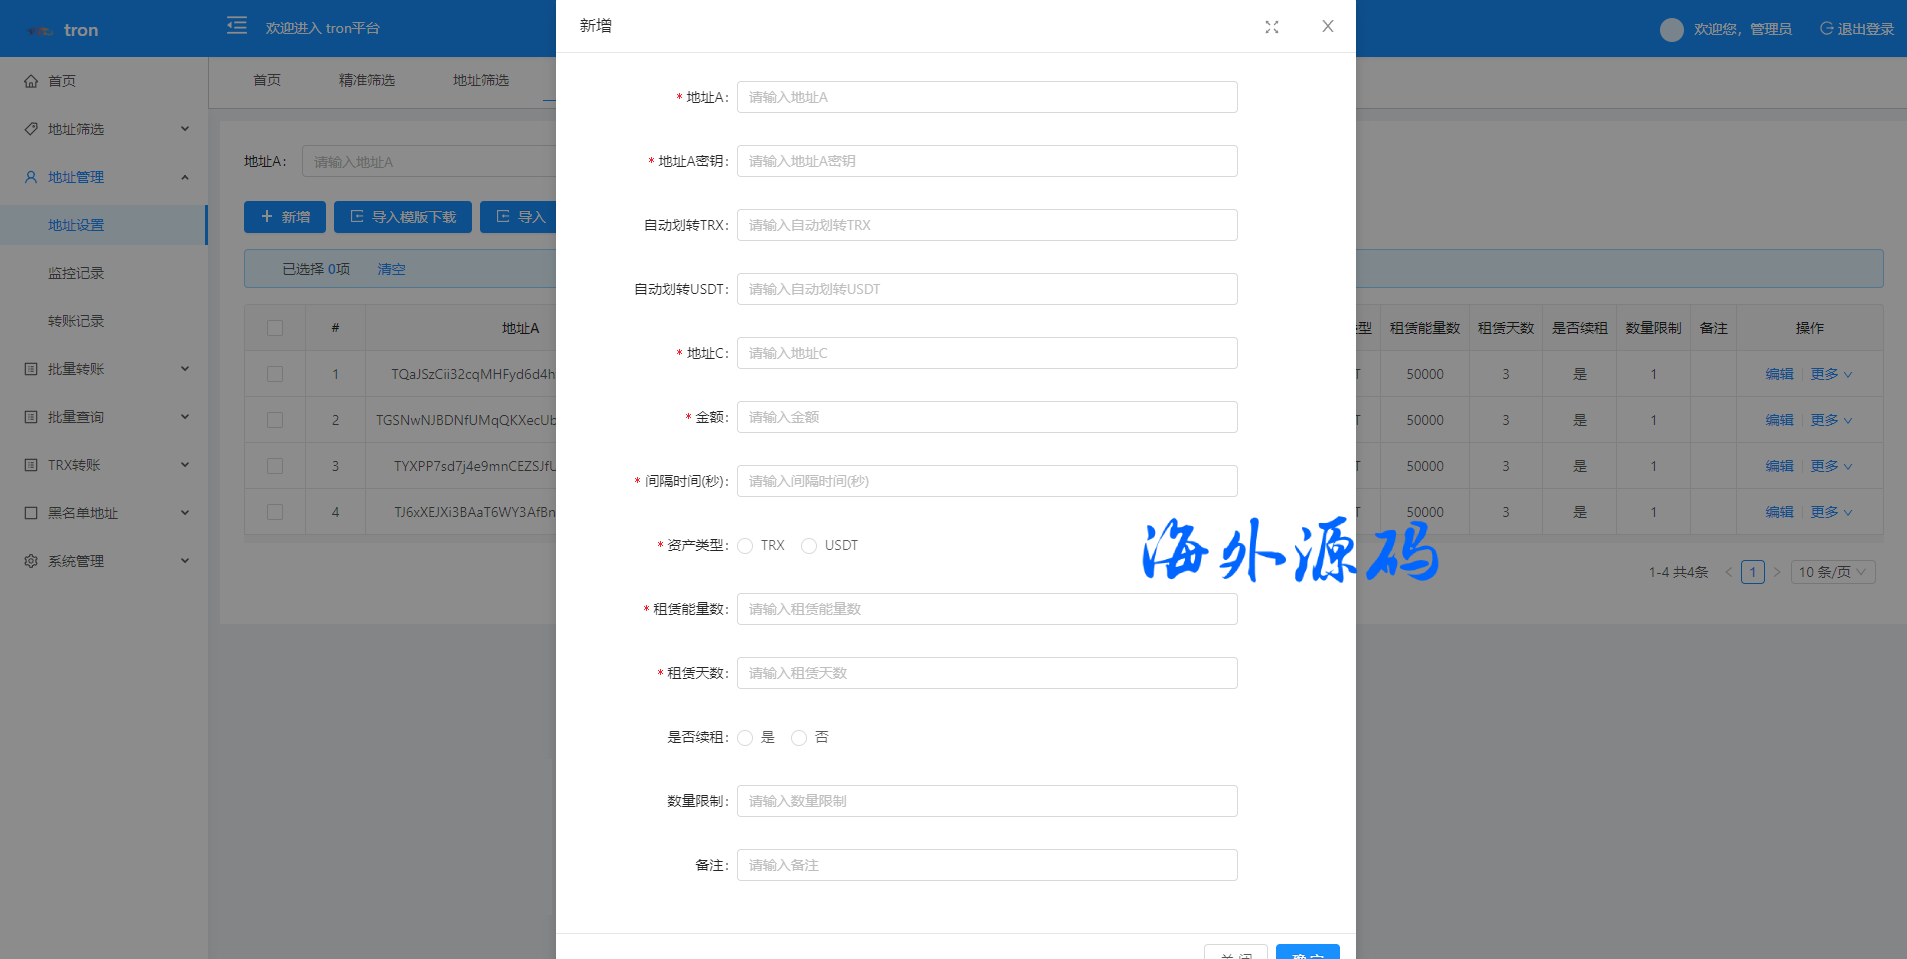1907x959 pixels.
Task: Open 监控记录 in the sidebar
Action: point(76,273)
